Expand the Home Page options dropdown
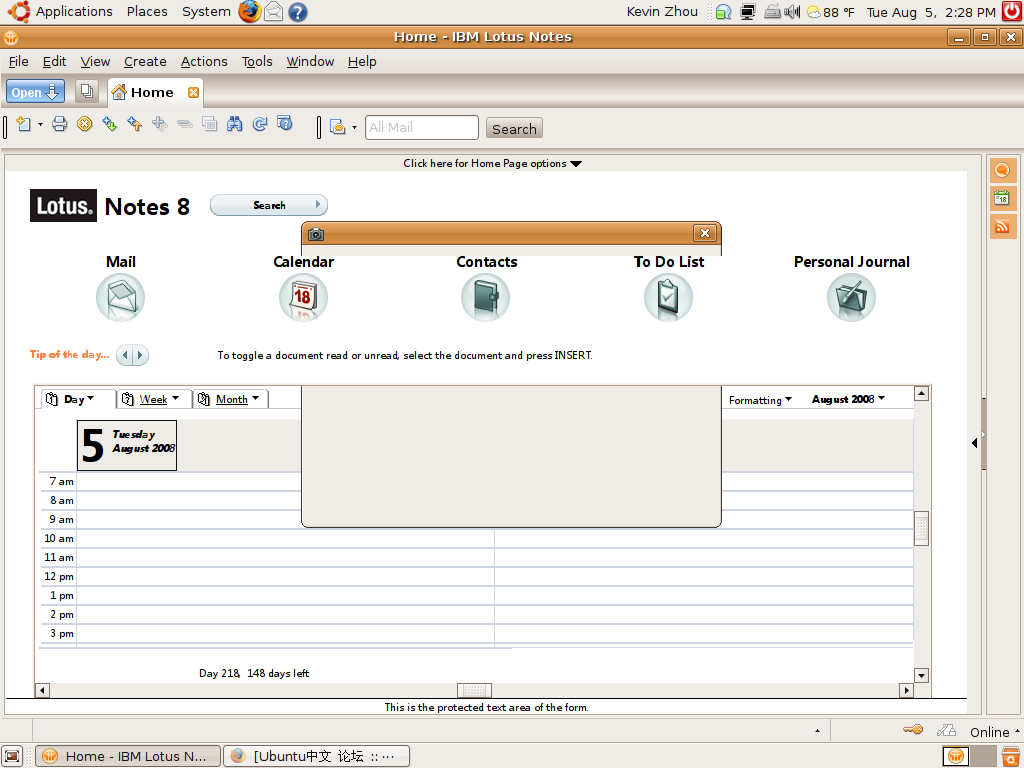 (x=492, y=163)
